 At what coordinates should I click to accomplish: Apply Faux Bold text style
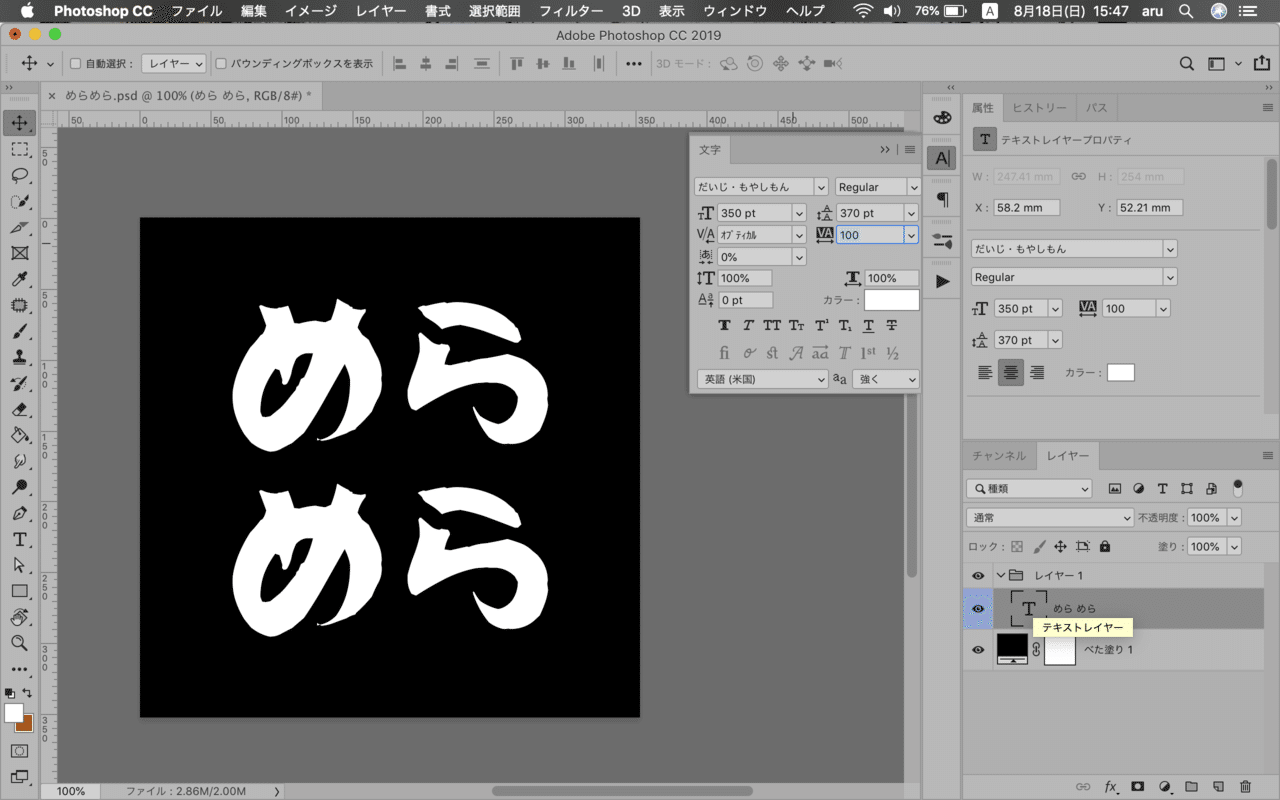point(724,326)
